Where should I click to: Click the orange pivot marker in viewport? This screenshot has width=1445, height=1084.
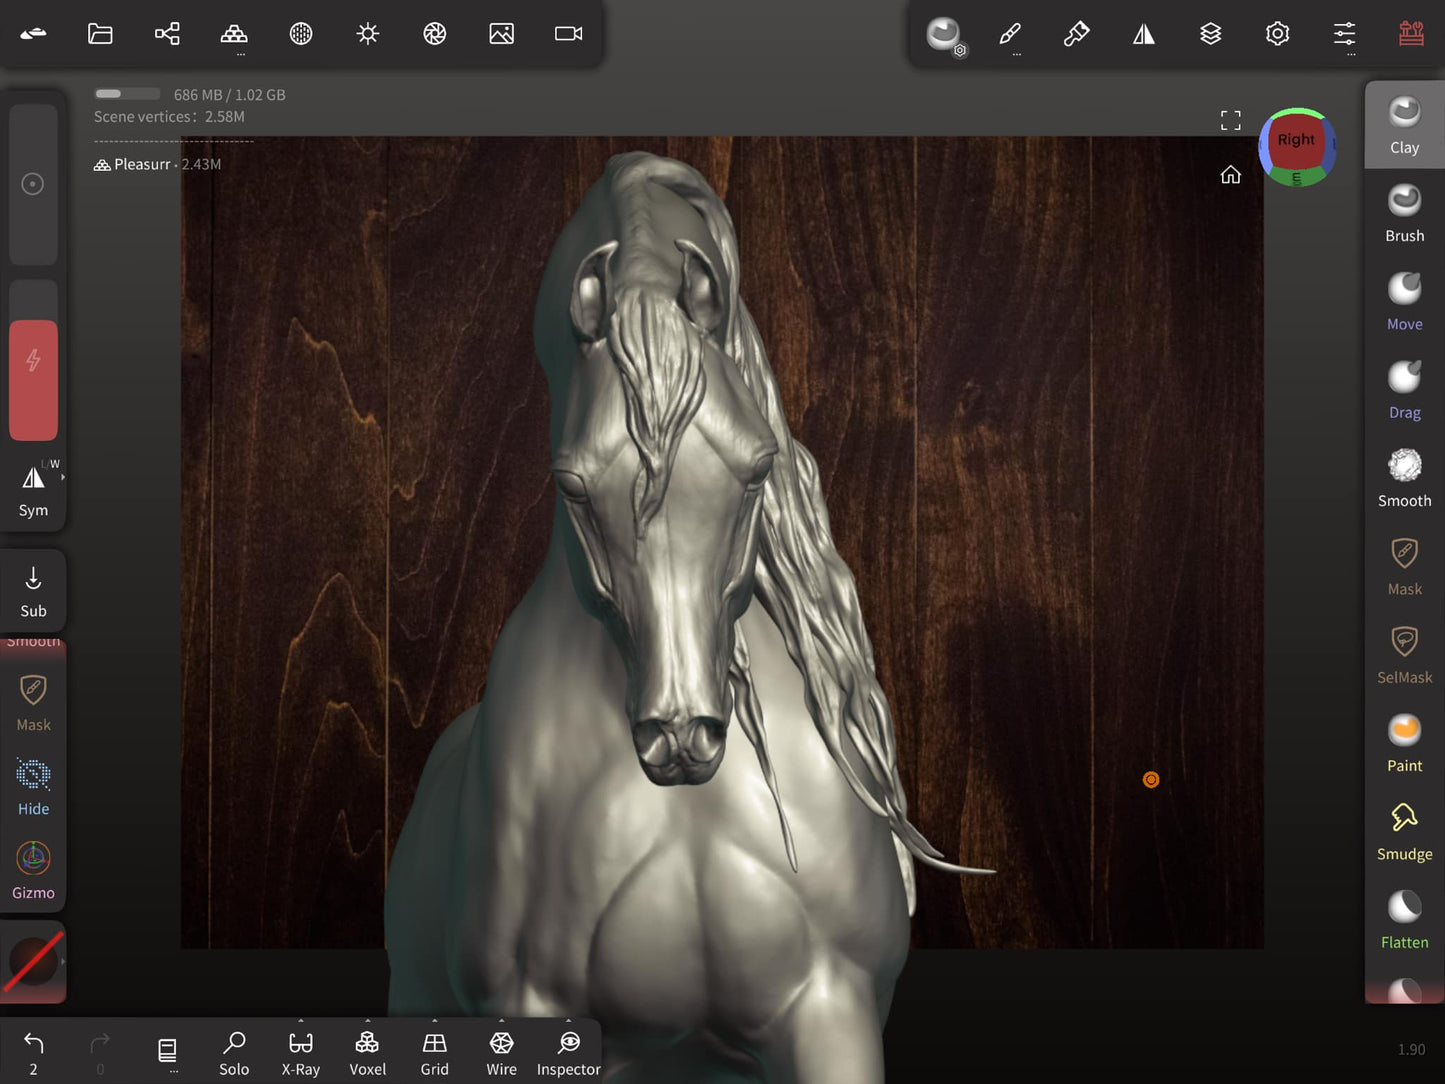click(x=1151, y=780)
